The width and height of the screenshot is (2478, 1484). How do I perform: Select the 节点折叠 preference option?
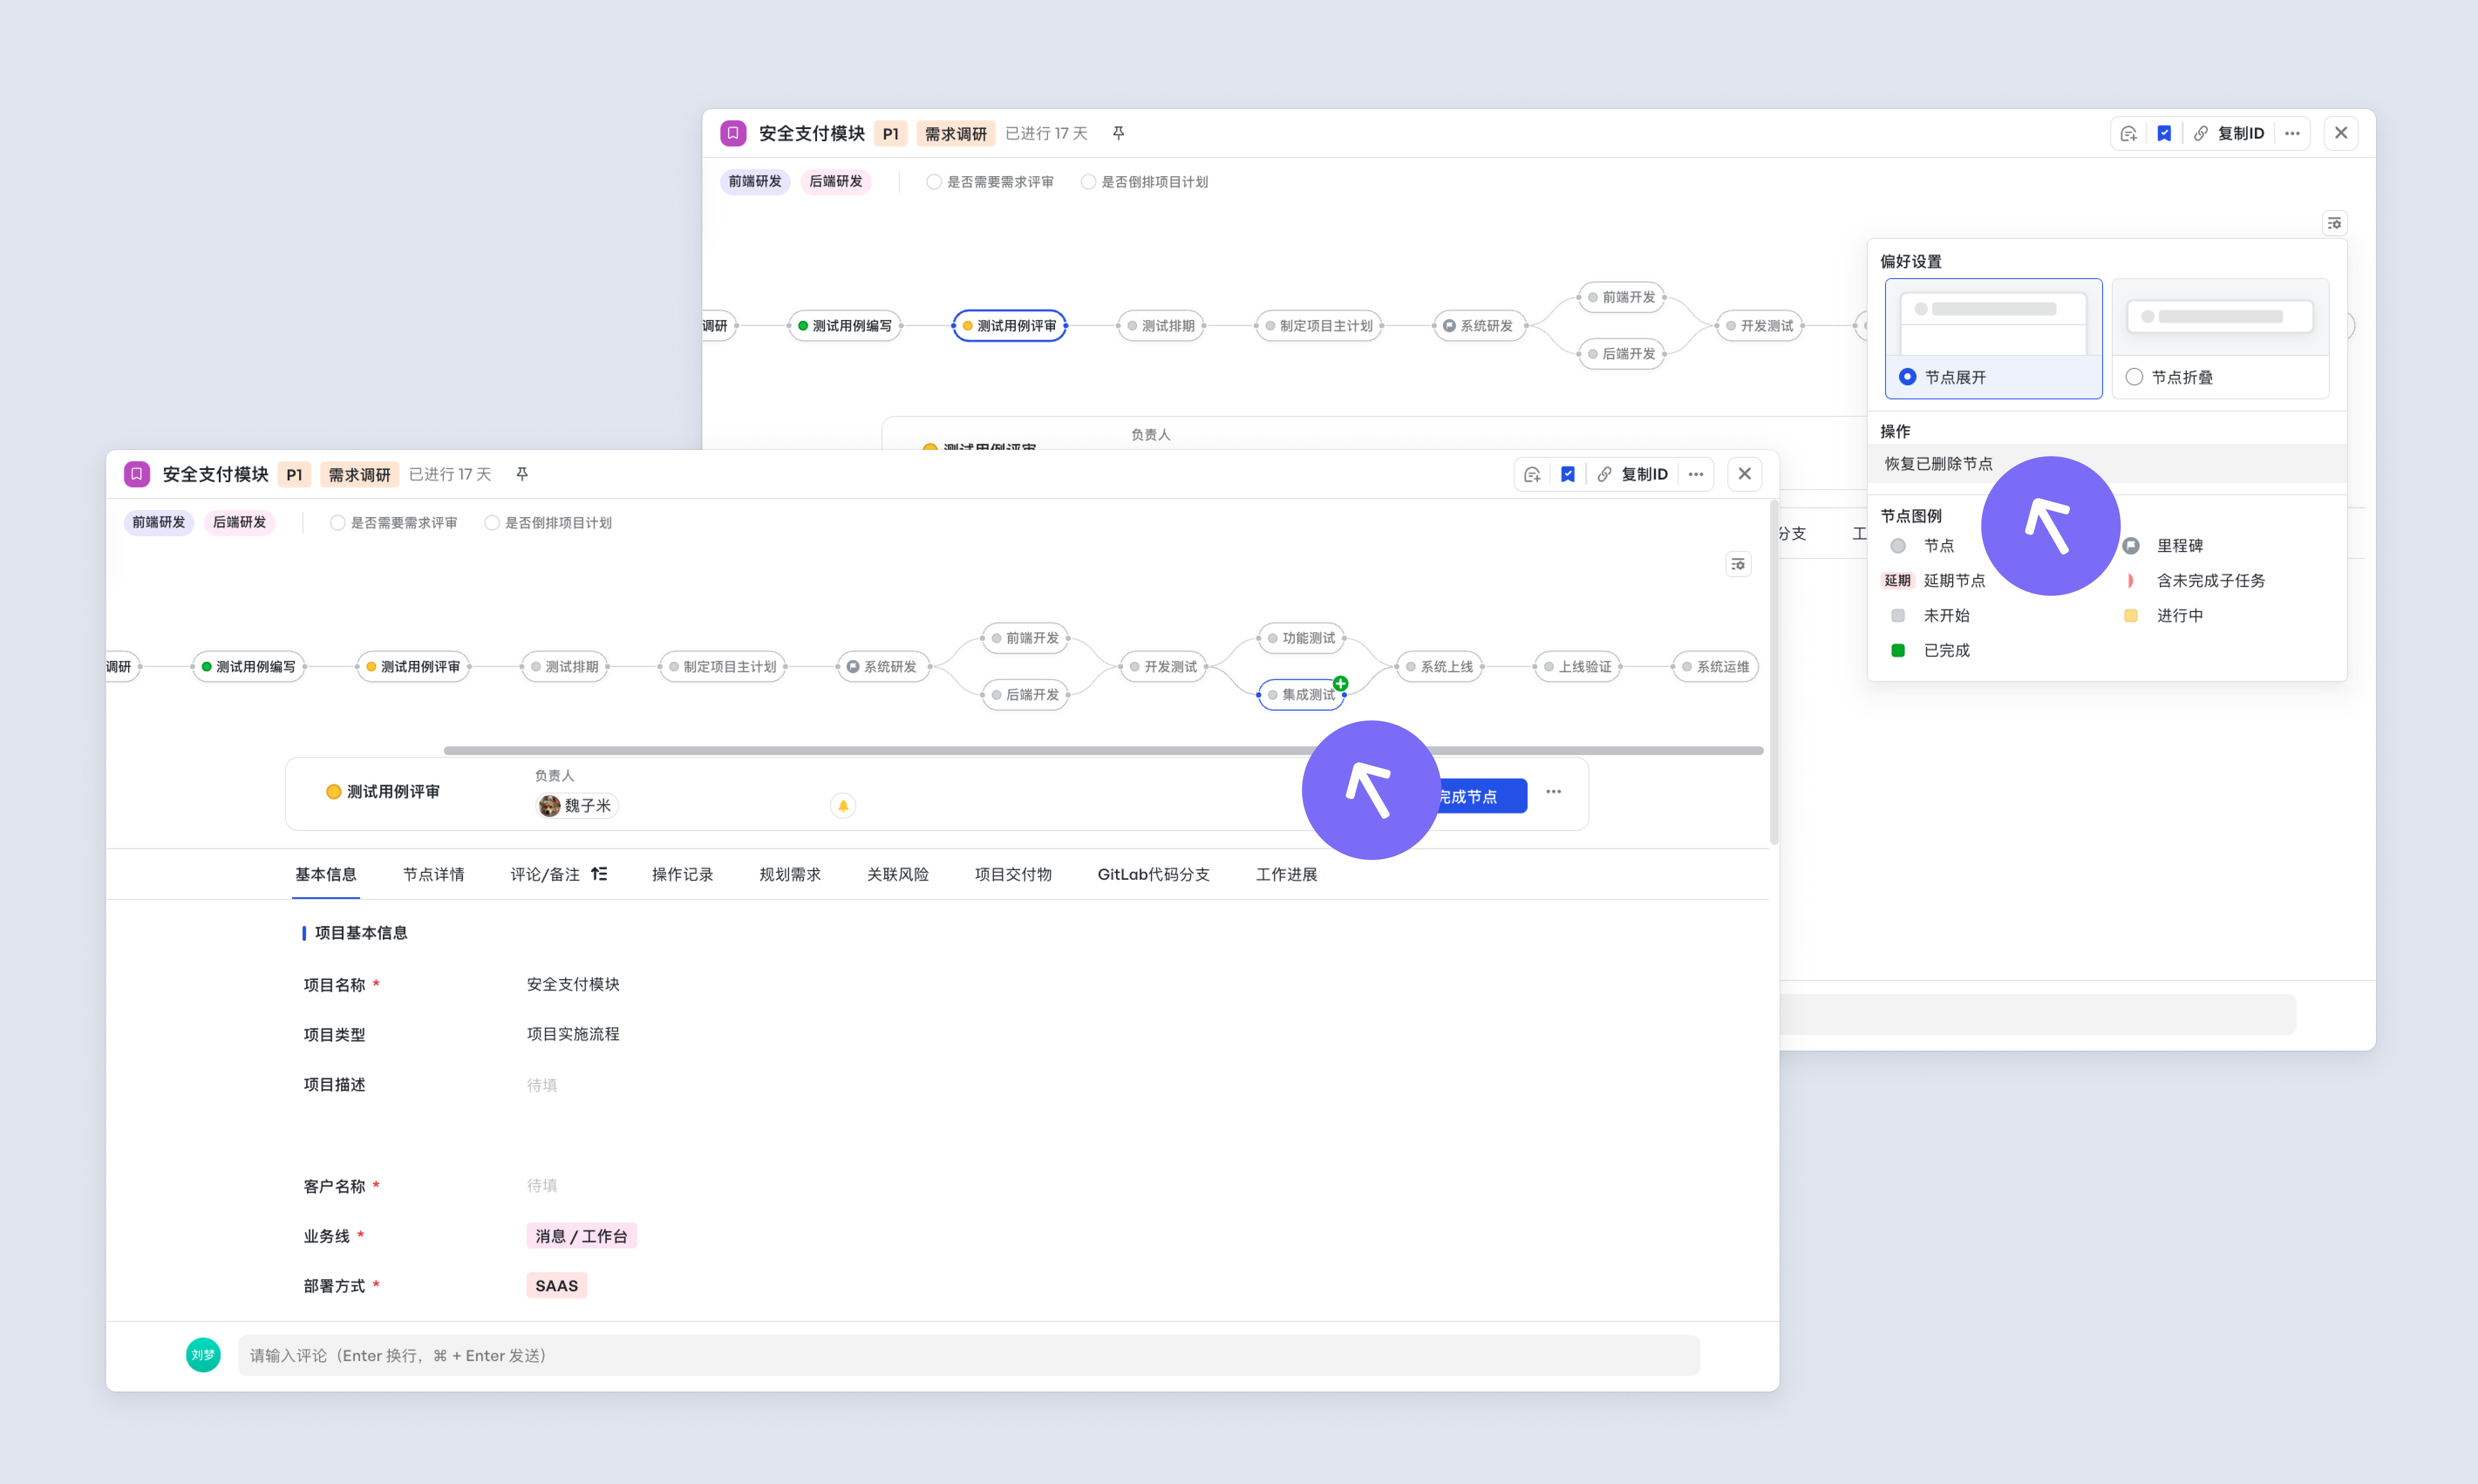click(2220, 339)
